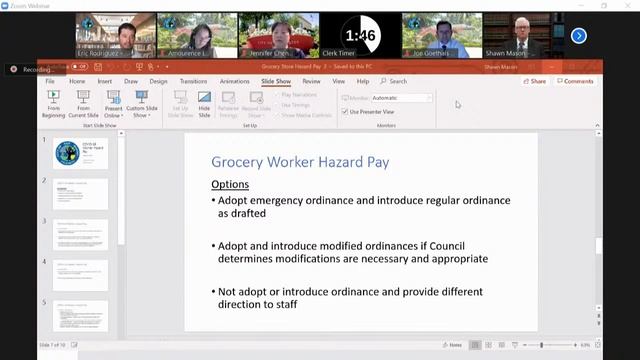The height and width of the screenshot is (360, 640).
Task: Click the Touch/Mouse Mode icon
Action: [151, 67]
